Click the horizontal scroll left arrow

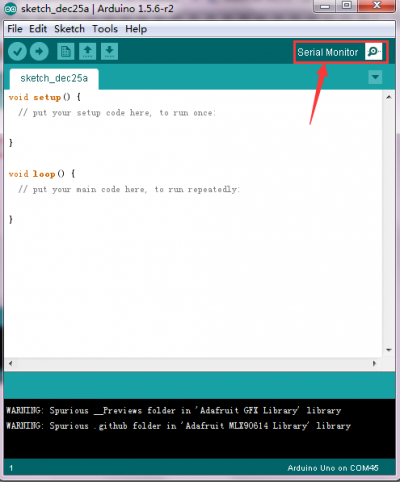click(10, 363)
